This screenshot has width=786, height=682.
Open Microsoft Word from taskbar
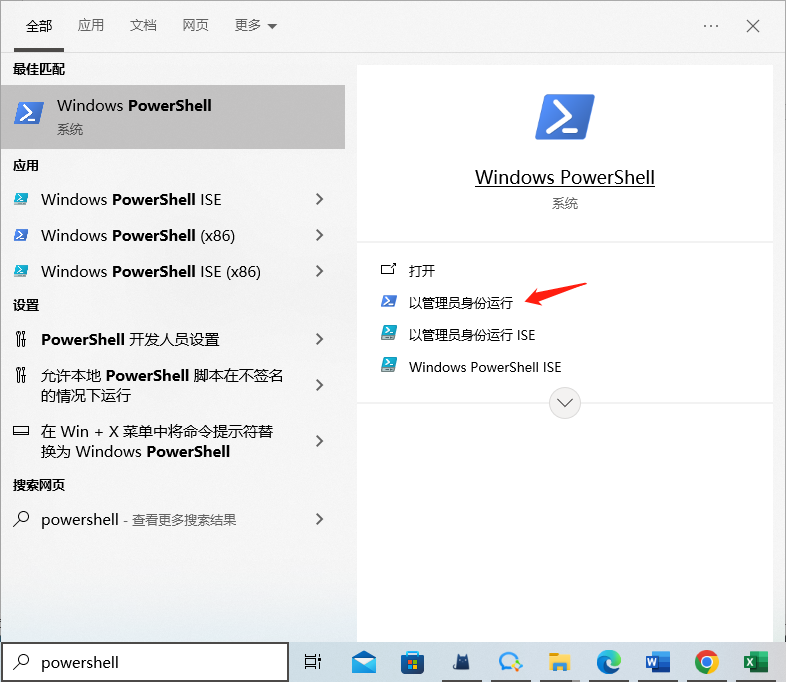(658, 662)
